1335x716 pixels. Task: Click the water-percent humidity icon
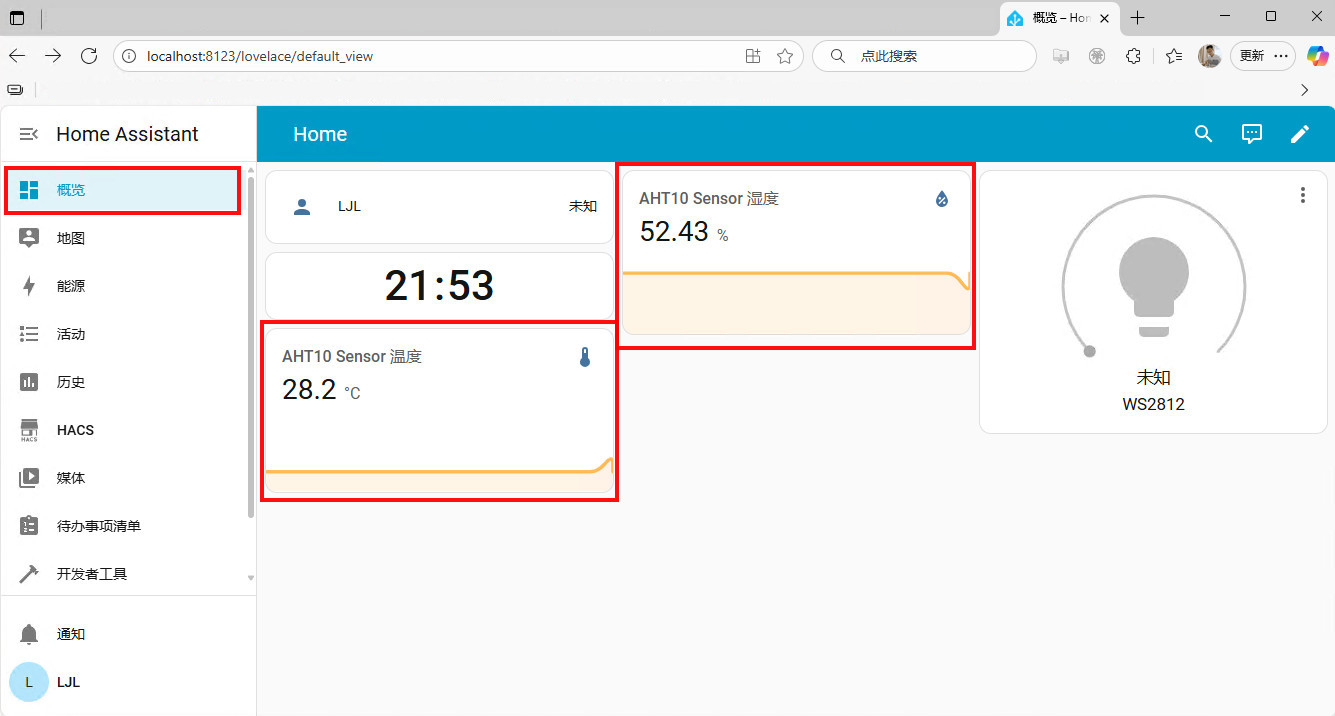tap(941, 199)
